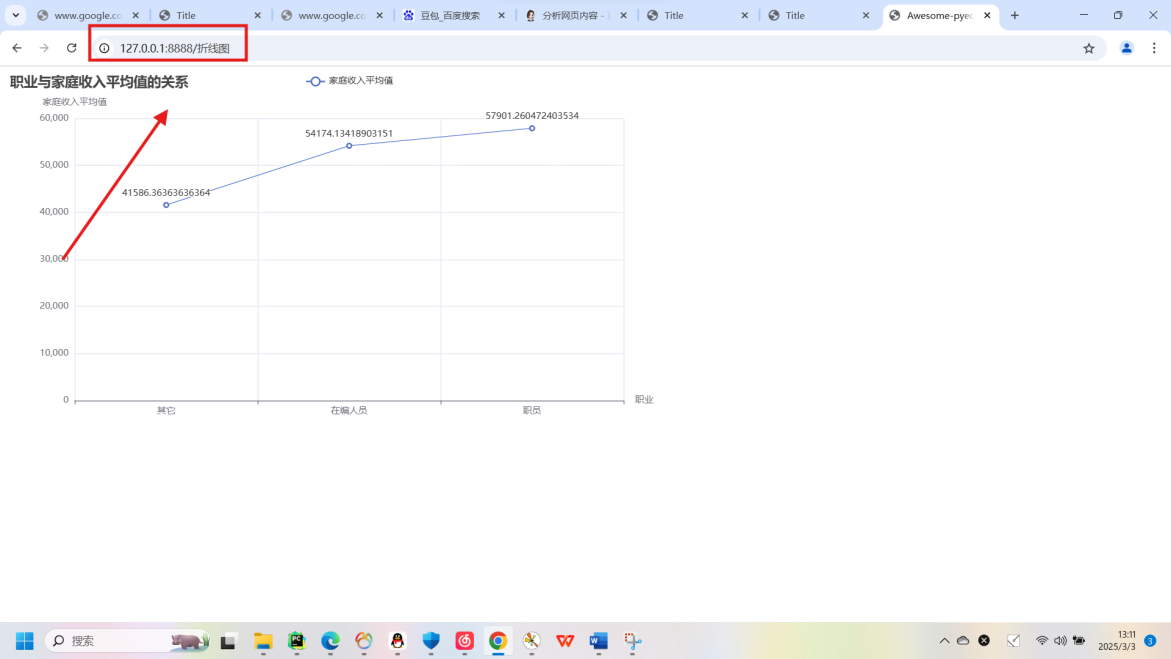Open the Chrome profile avatar icon
1171x659 pixels.
click(1126, 48)
